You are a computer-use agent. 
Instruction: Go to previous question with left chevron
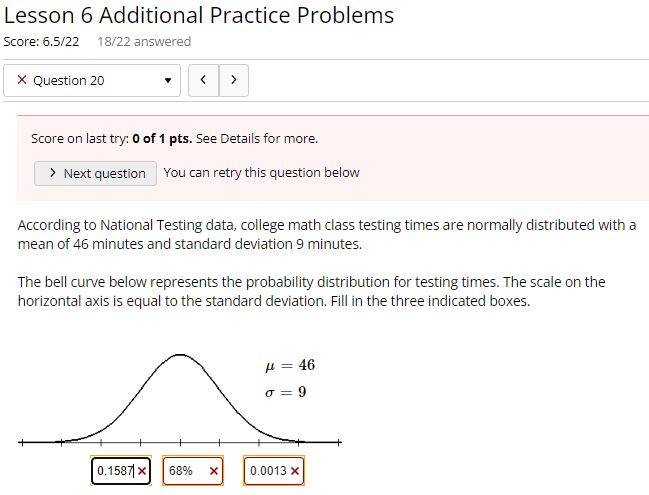tap(203, 80)
